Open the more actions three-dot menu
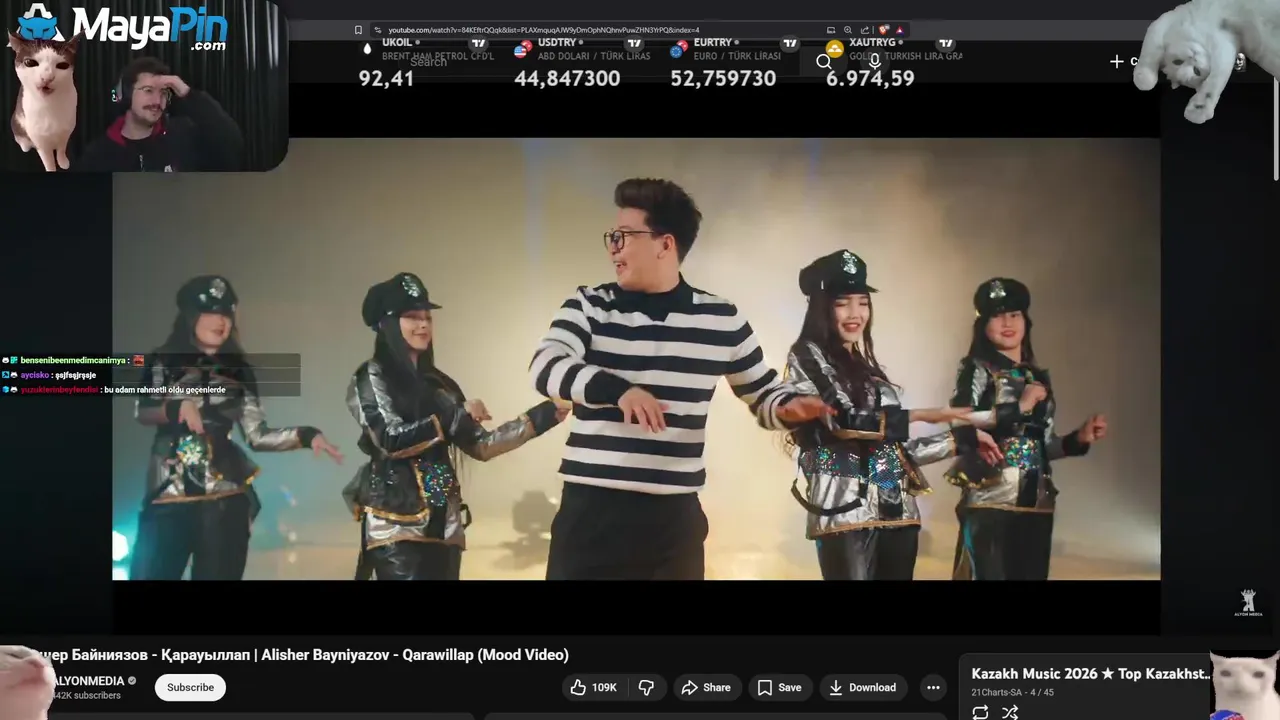 click(933, 687)
